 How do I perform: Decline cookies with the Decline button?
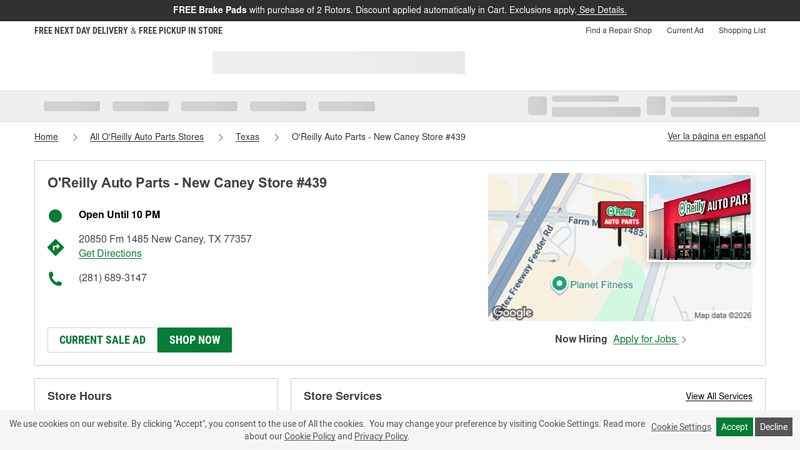tap(773, 427)
